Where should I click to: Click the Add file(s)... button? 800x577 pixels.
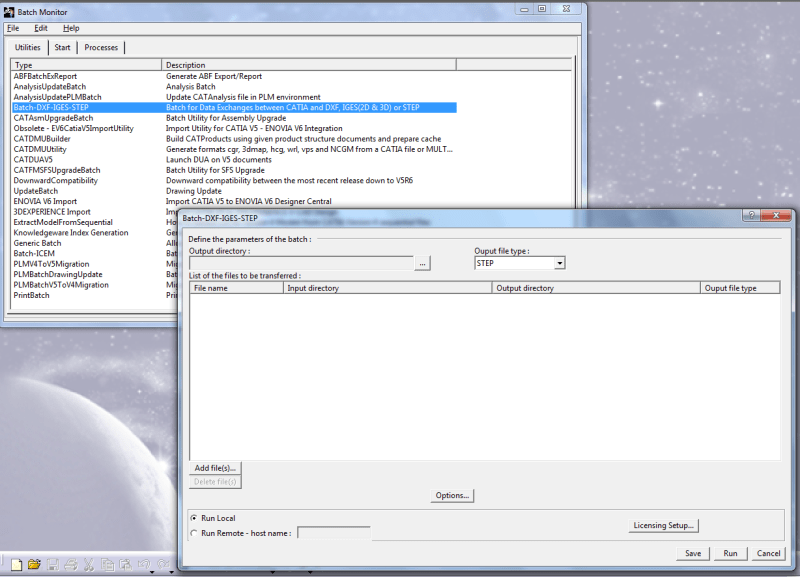pyautogui.click(x=215, y=468)
